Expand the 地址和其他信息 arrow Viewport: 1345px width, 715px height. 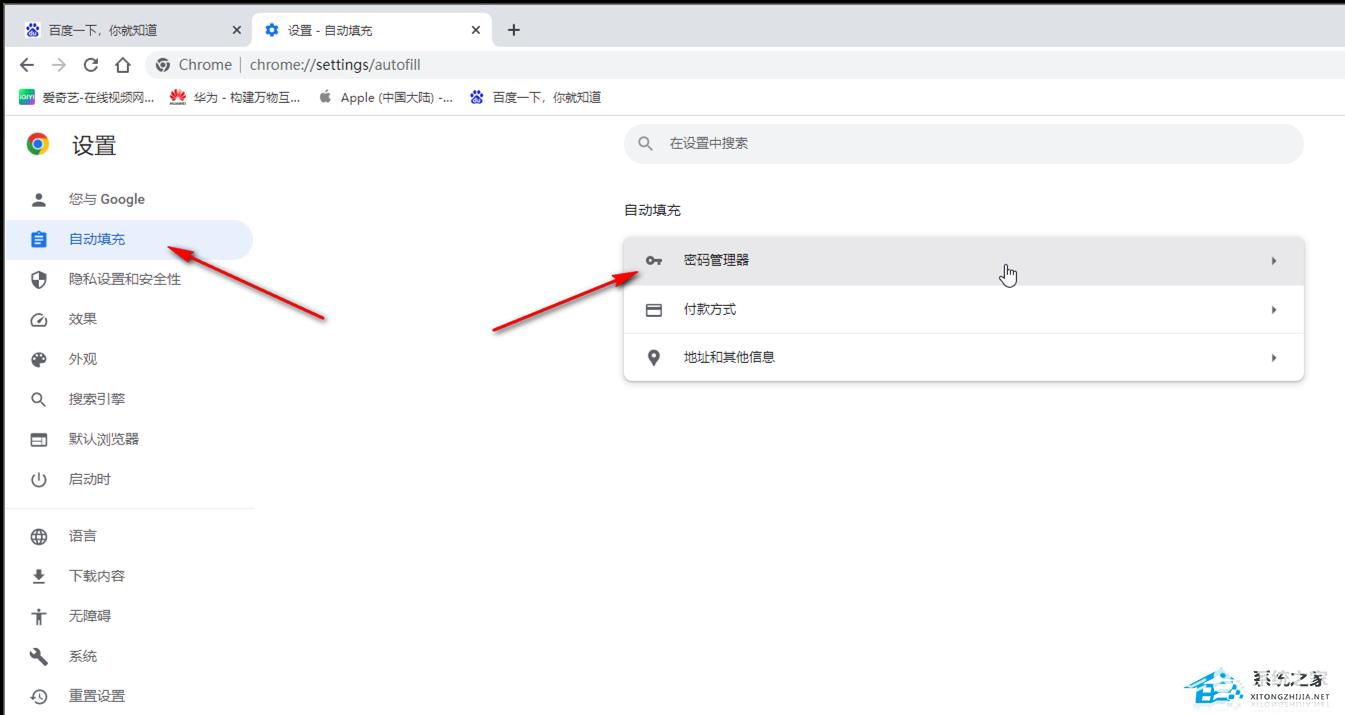[1274, 358]
